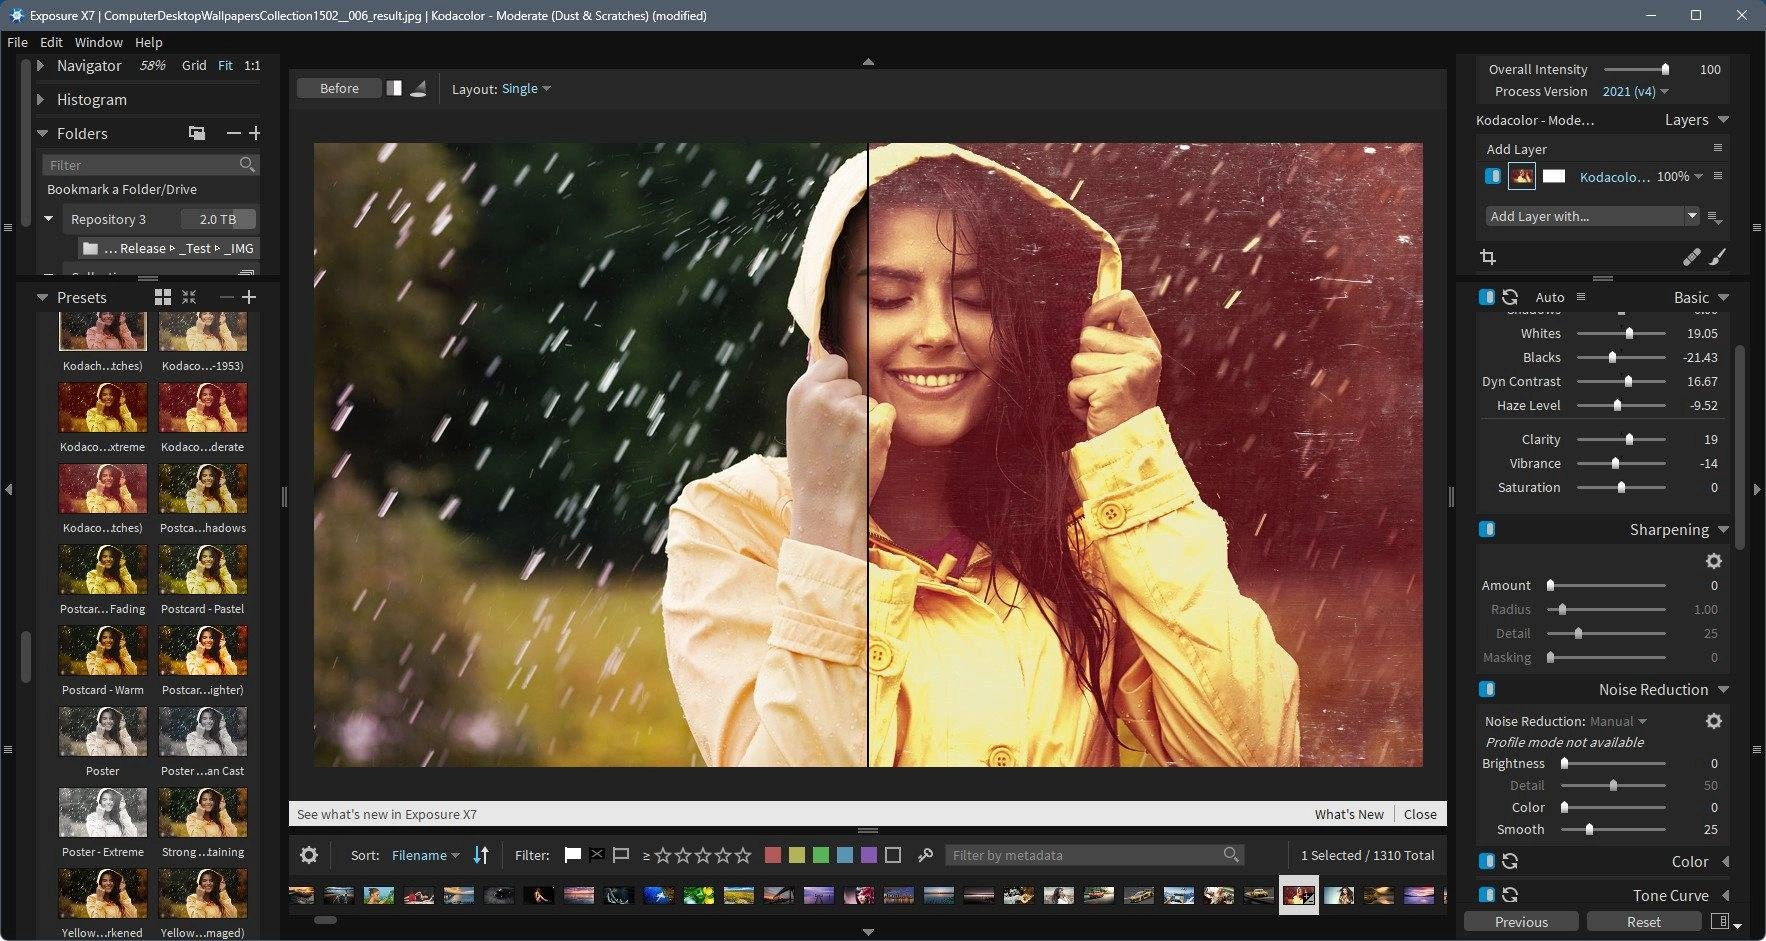Click magnifier in metadata filter
Image resolution: width=1766 pixels, height=941 pixels.
[x=1231, y=855]
